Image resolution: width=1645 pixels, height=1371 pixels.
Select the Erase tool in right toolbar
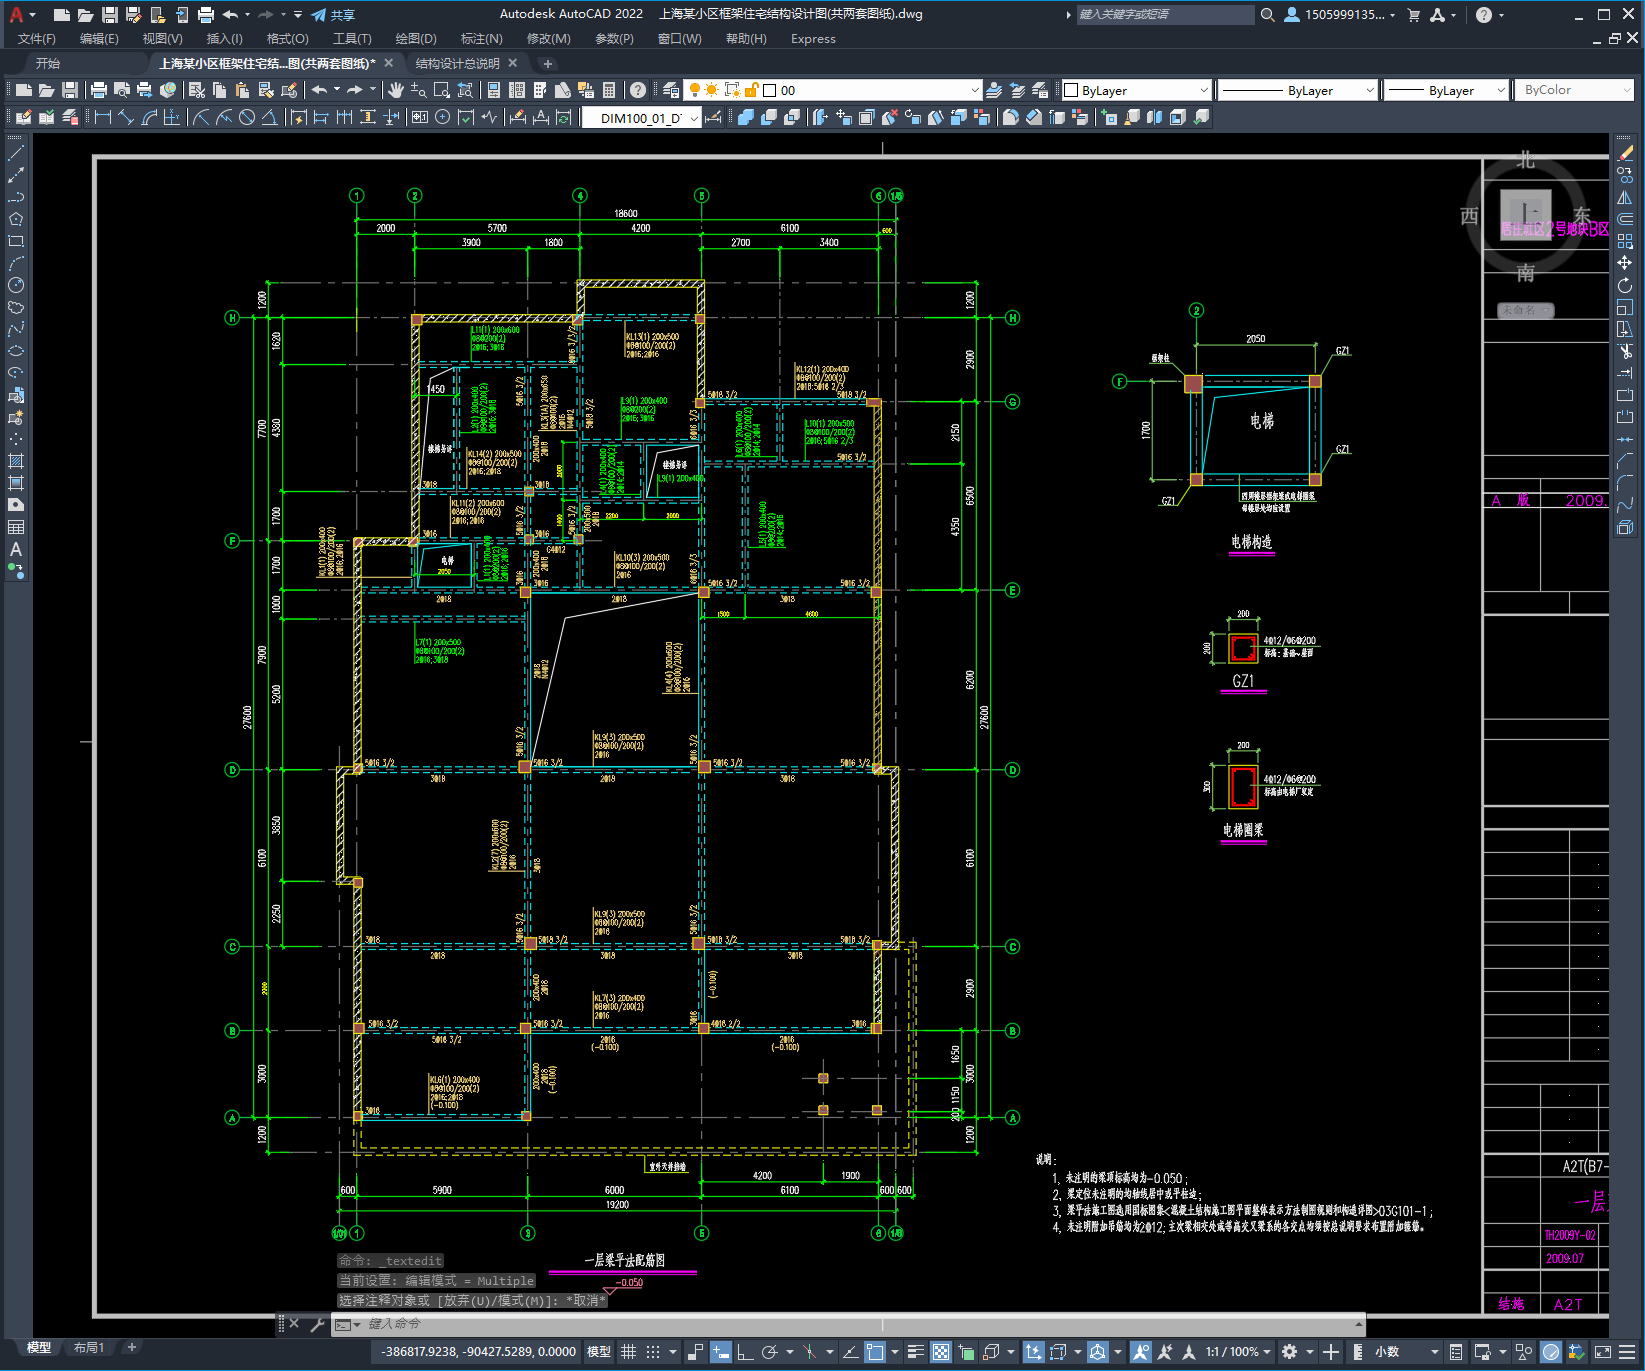(x=1625, y=153)
